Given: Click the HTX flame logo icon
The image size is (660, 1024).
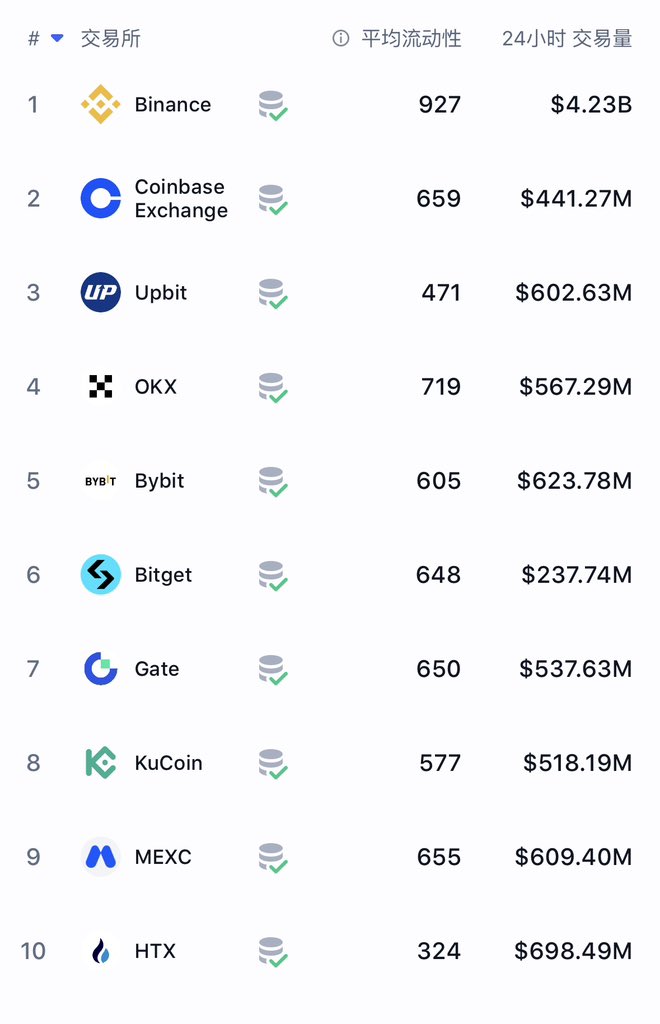Looking at the screenshot, I should click(x=101, y=951).
